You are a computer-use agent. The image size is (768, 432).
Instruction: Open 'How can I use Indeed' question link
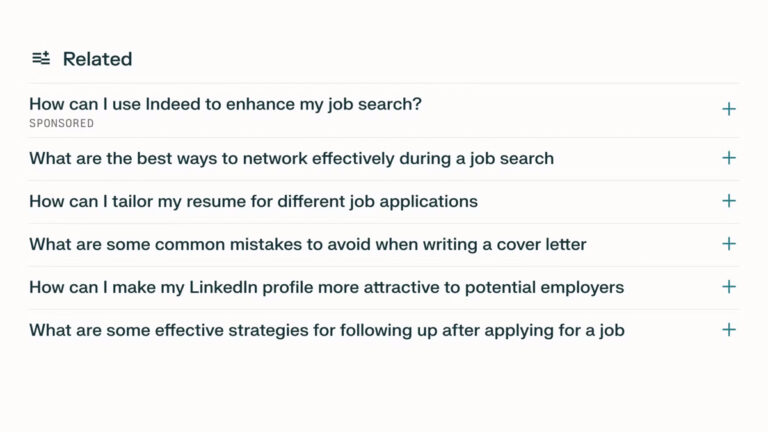tap(225, 104)
